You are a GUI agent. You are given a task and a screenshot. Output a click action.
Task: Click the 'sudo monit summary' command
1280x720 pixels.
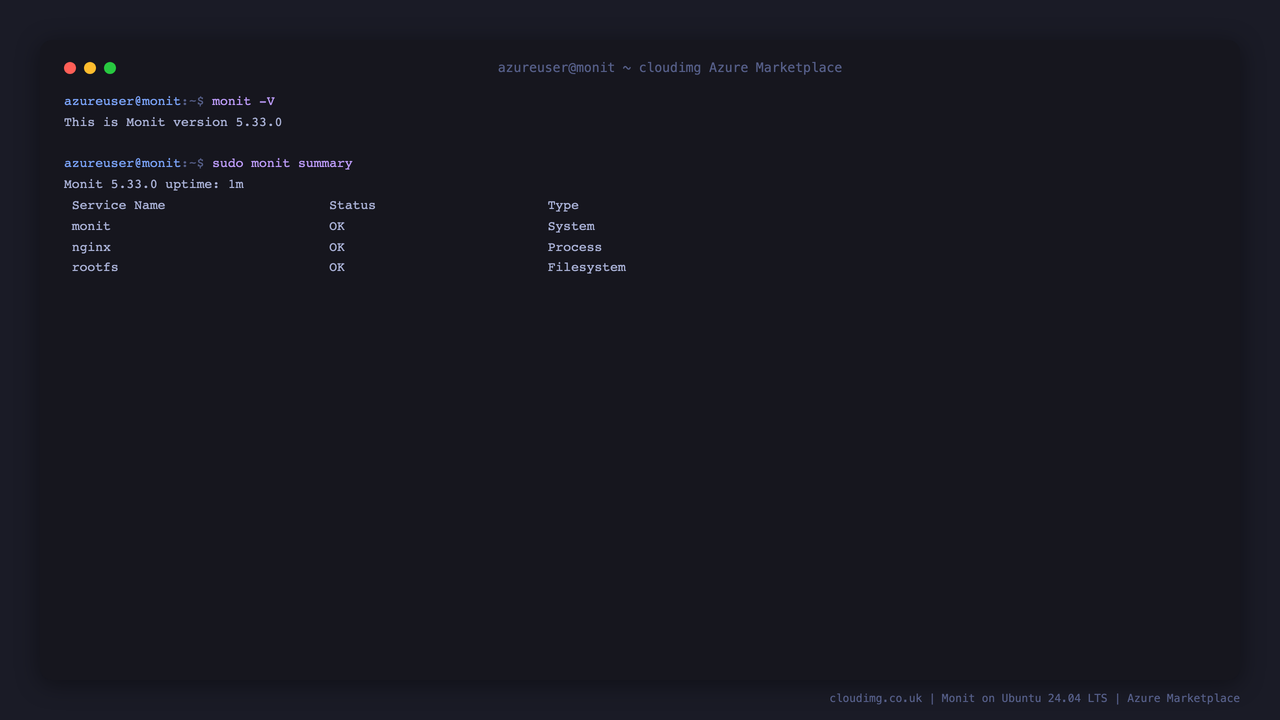click(x=282, y=164)
